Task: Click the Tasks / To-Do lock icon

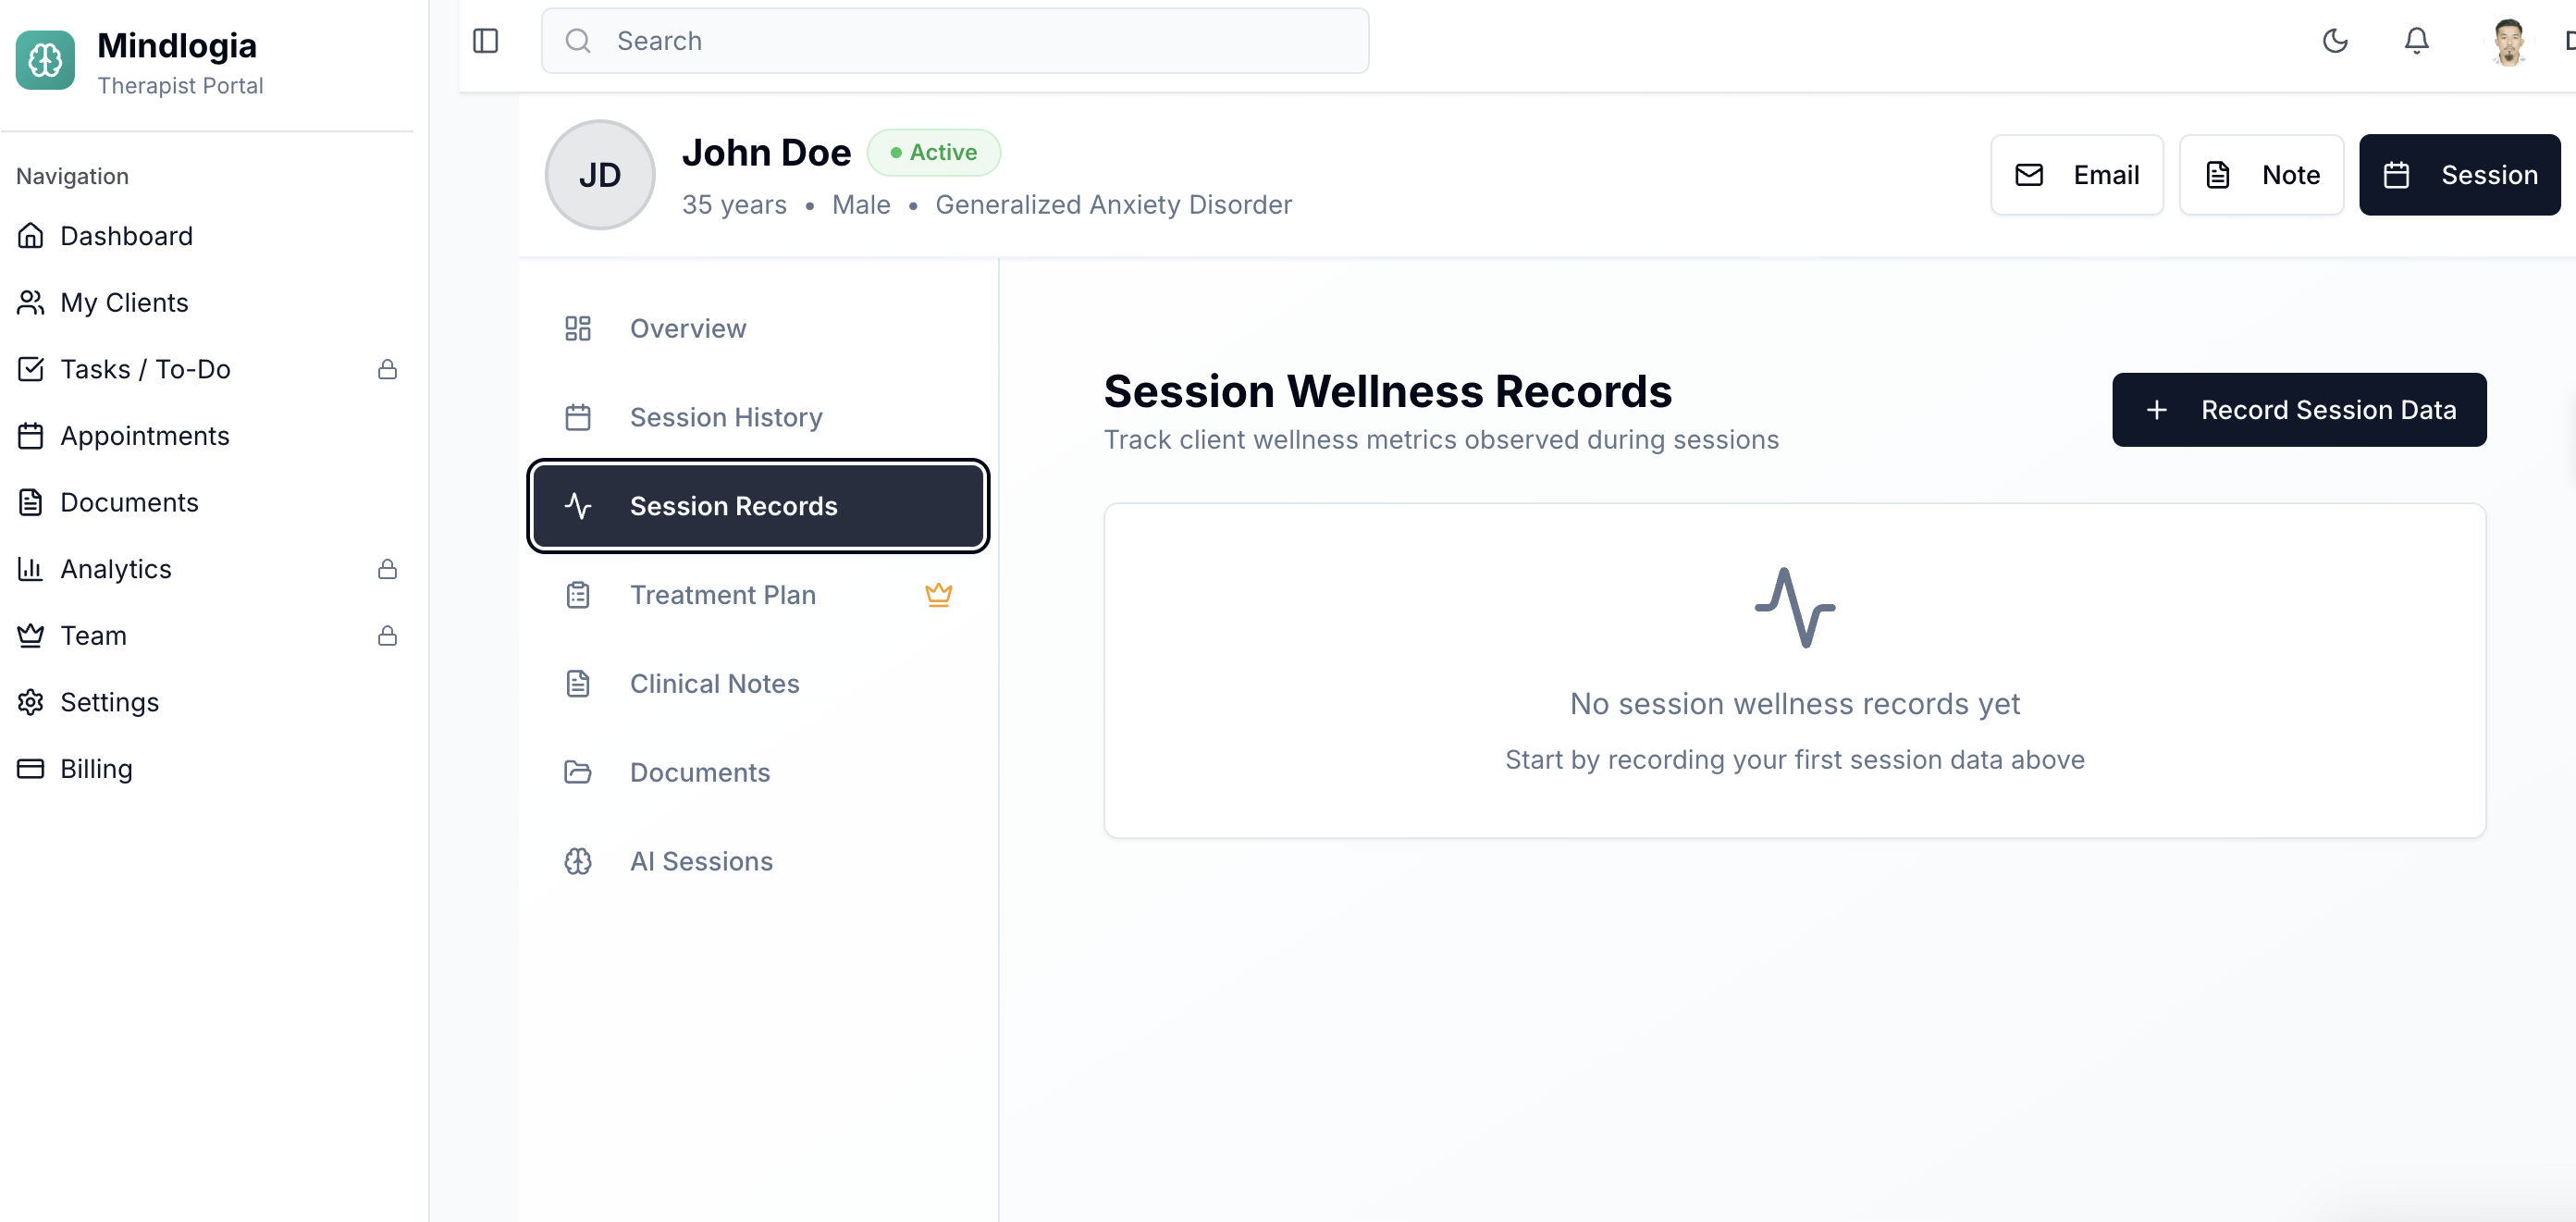Action: click(x=387, y=370)
